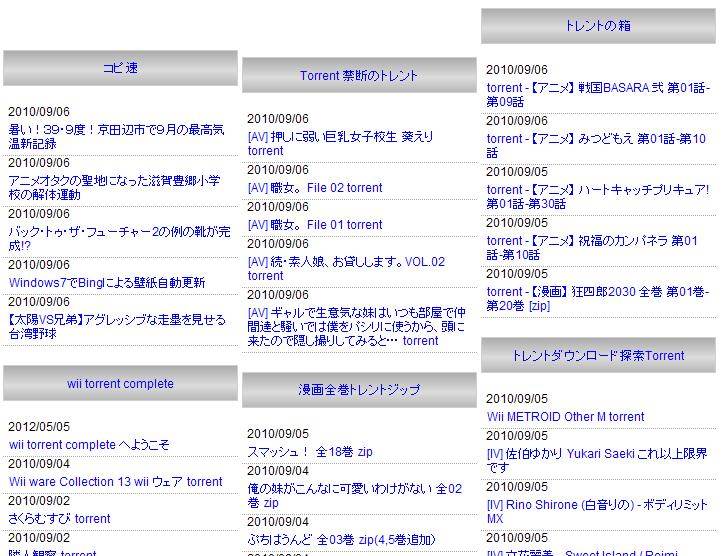
Task: Click the みつどもえ 第01話-第10話 link
Action: pyautogui.click(x=595, y=146)
